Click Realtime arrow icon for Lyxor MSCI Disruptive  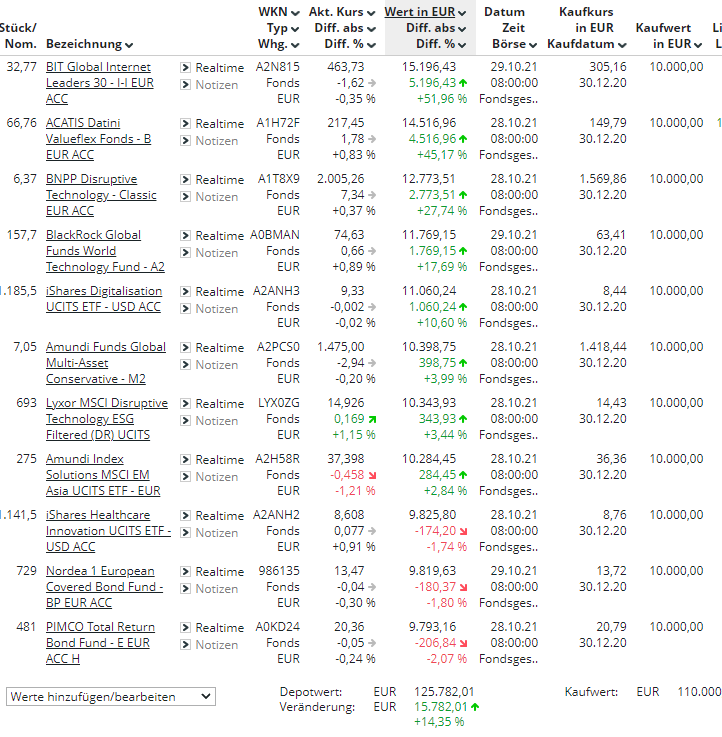point(186,403)
